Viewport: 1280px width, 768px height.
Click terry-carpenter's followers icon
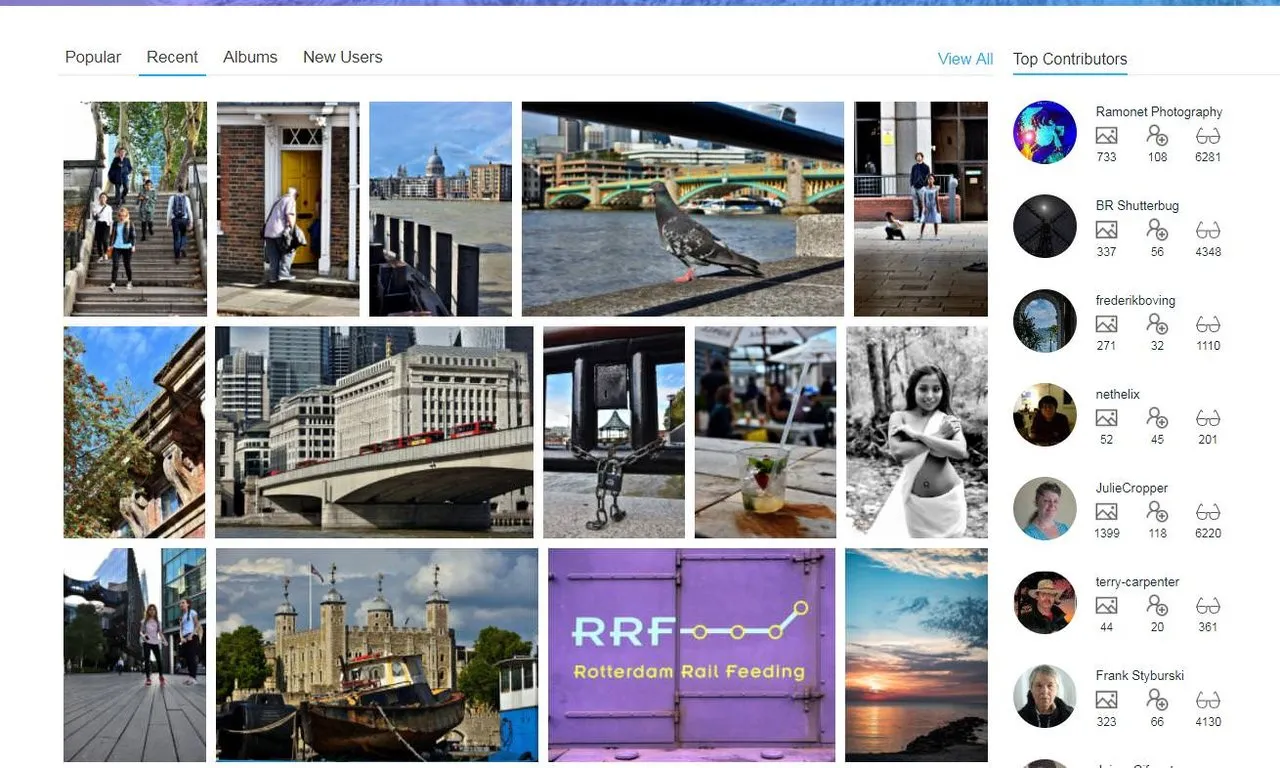pos(1157,606)
